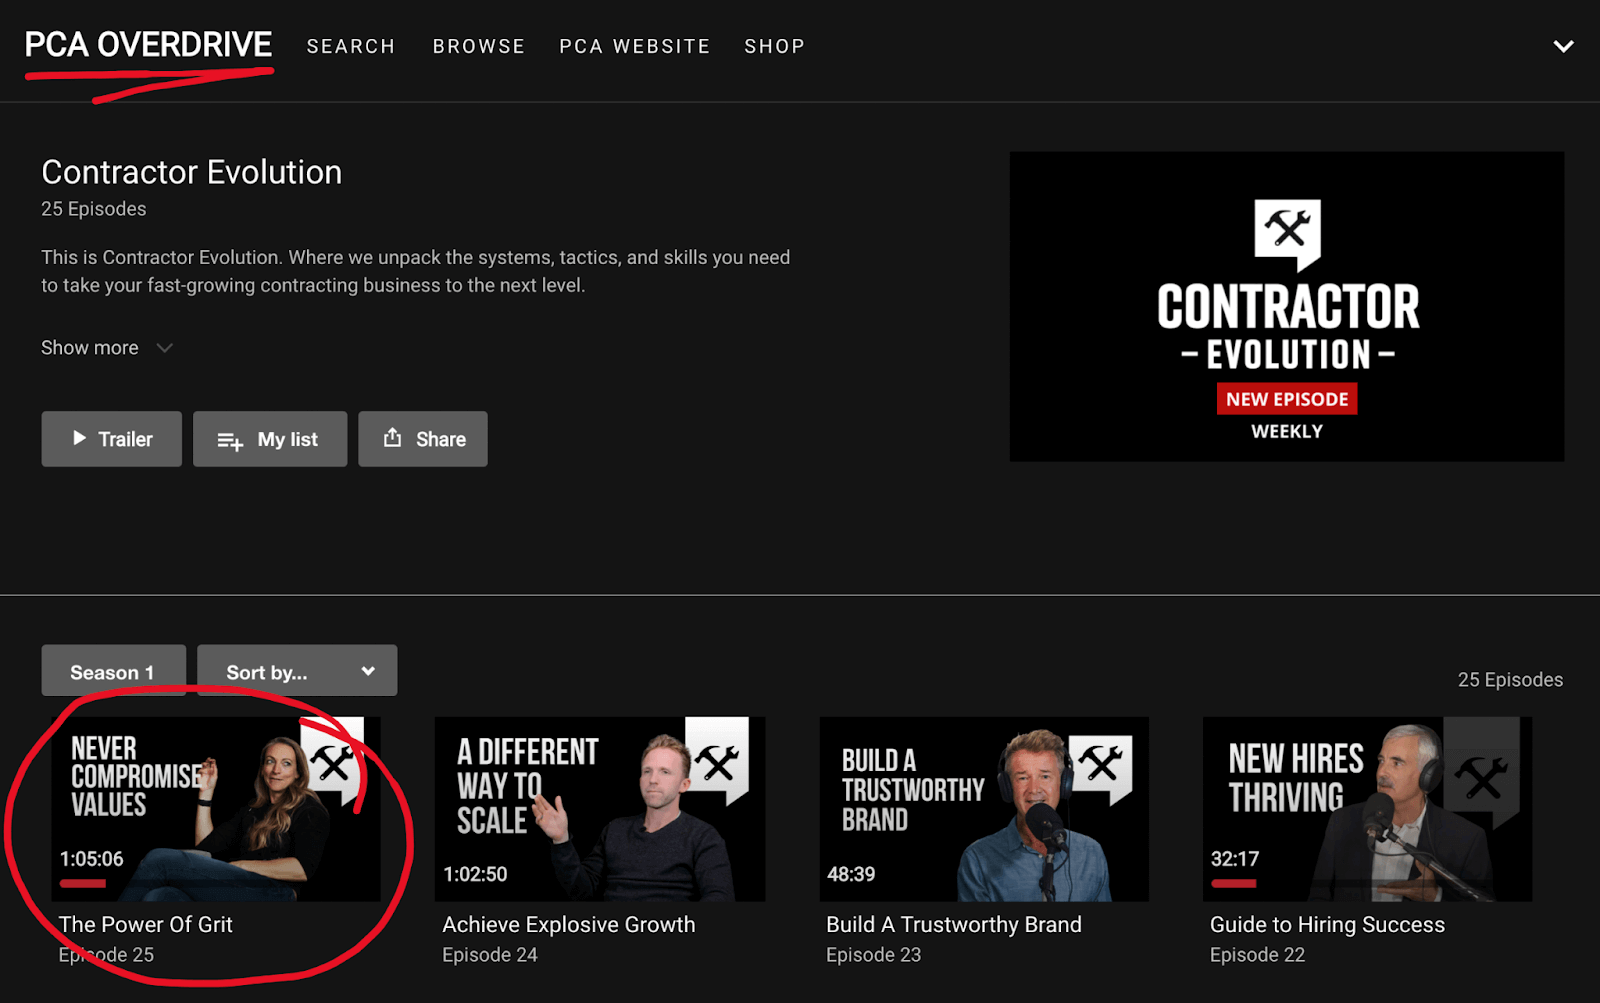1600x1003 pixels.
Task: Click the chevron beside Show more
Action: tap(165, 348)
